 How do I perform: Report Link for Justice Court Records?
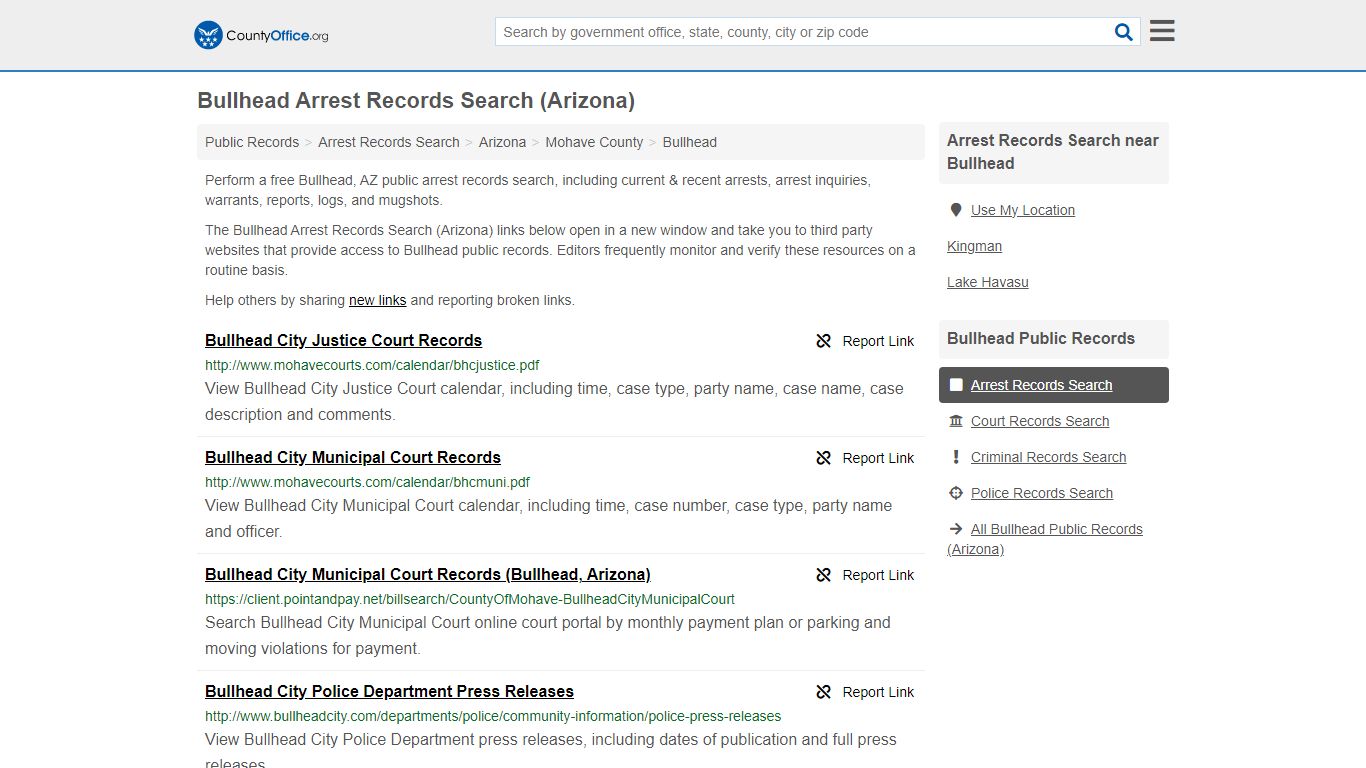(878, 341)
